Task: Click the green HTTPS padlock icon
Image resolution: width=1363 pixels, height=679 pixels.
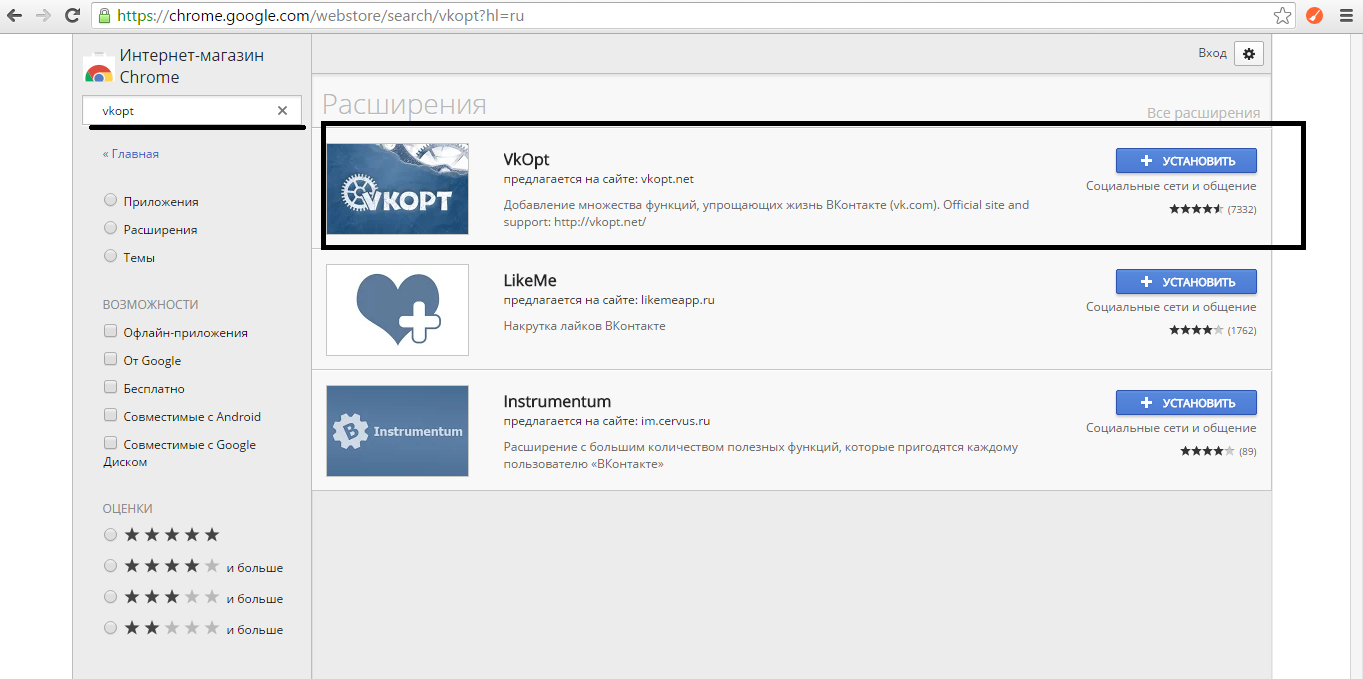Action: [104, 16]
